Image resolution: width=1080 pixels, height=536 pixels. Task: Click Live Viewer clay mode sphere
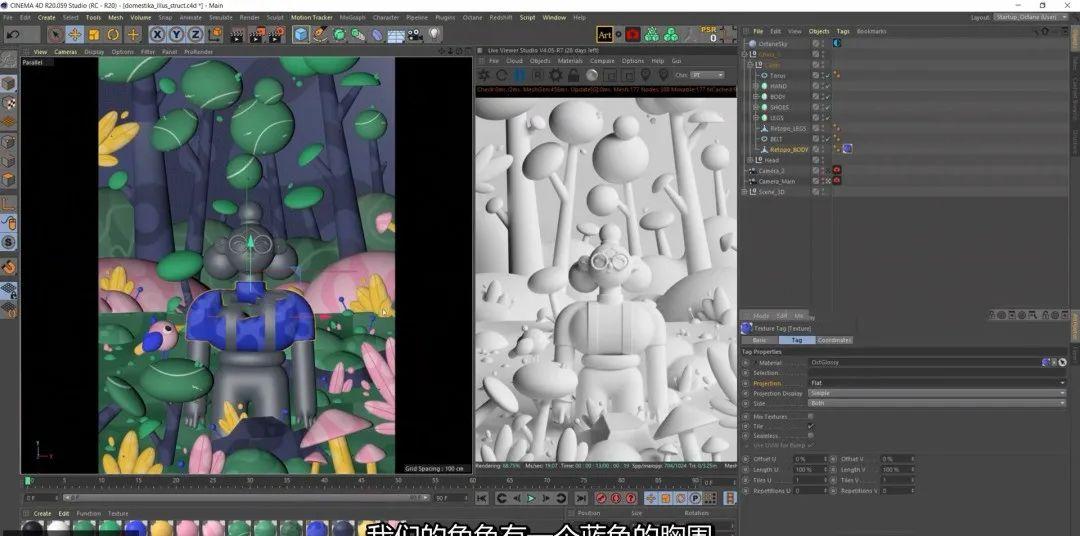[592, 75]
